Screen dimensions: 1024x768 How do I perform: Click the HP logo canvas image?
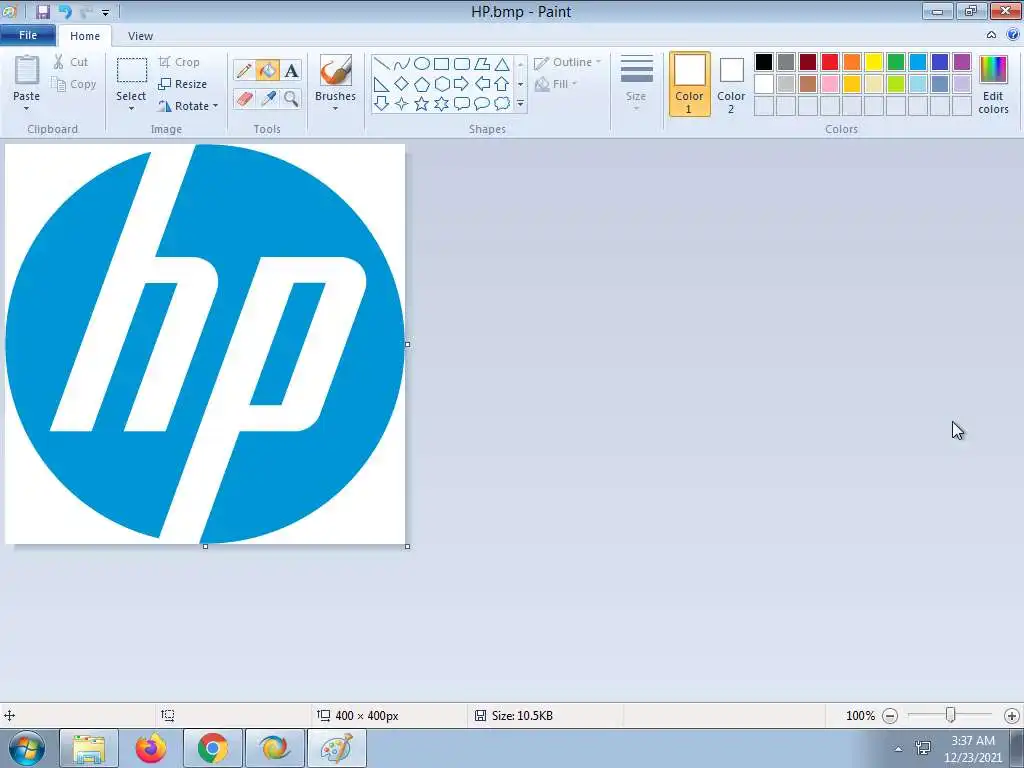click(x=205, y=344)
